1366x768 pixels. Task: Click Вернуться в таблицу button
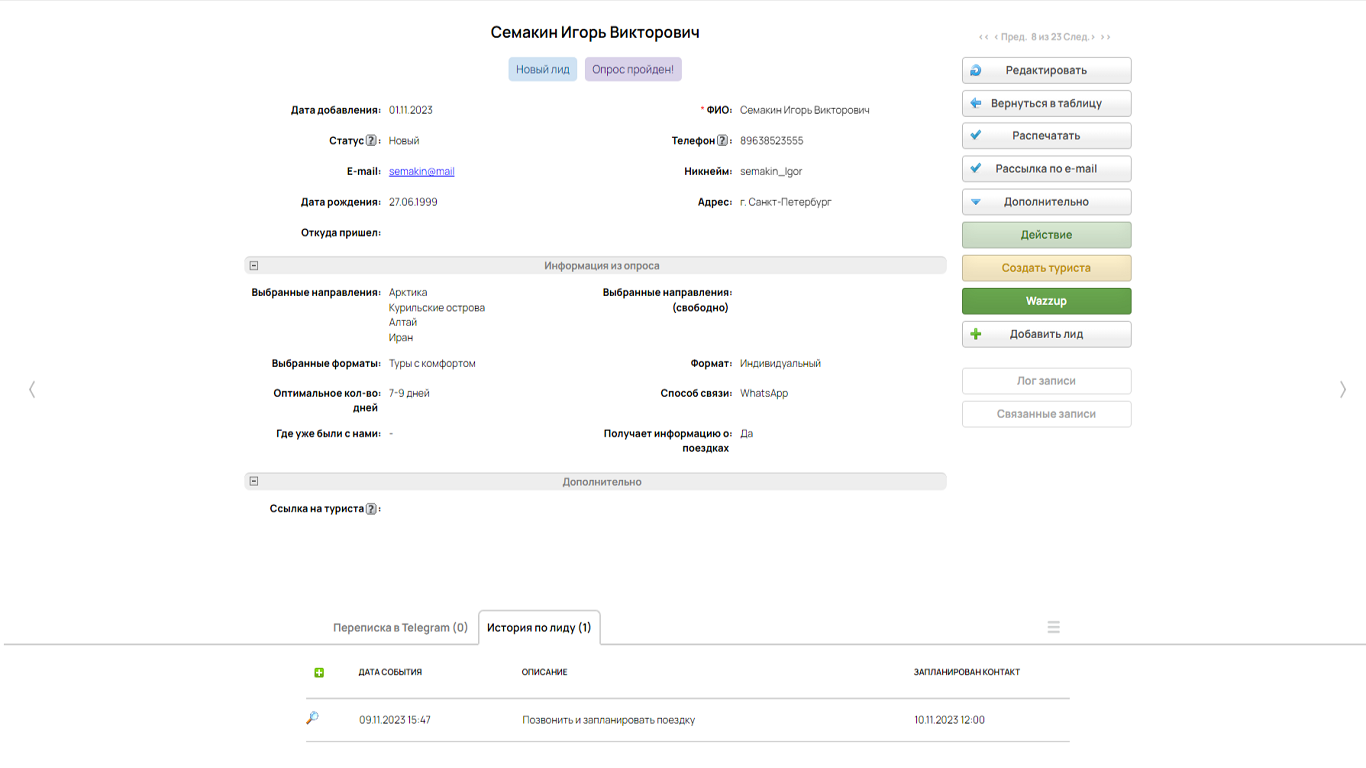[1046, 104]
